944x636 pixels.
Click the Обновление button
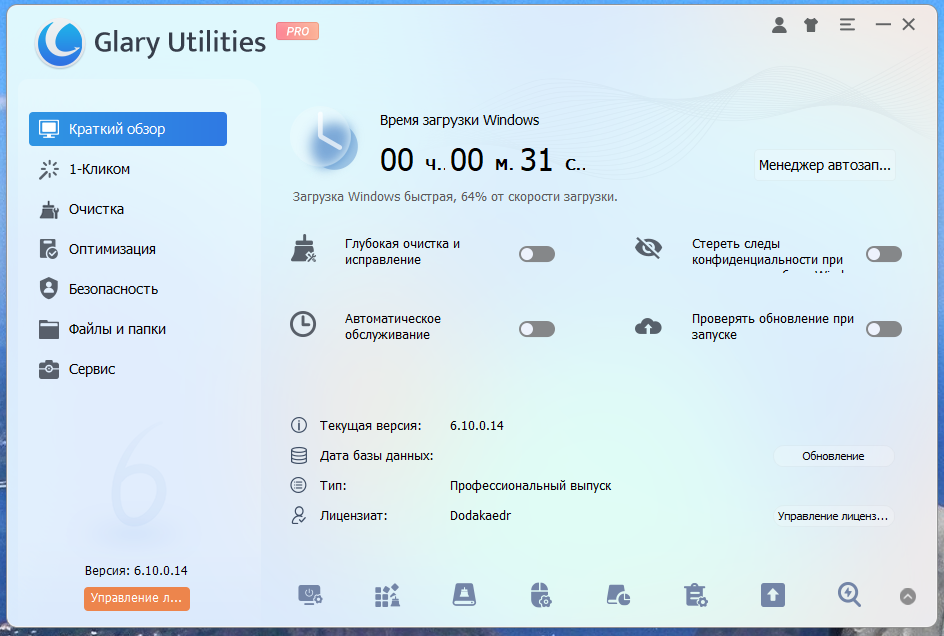coord(833,456)
